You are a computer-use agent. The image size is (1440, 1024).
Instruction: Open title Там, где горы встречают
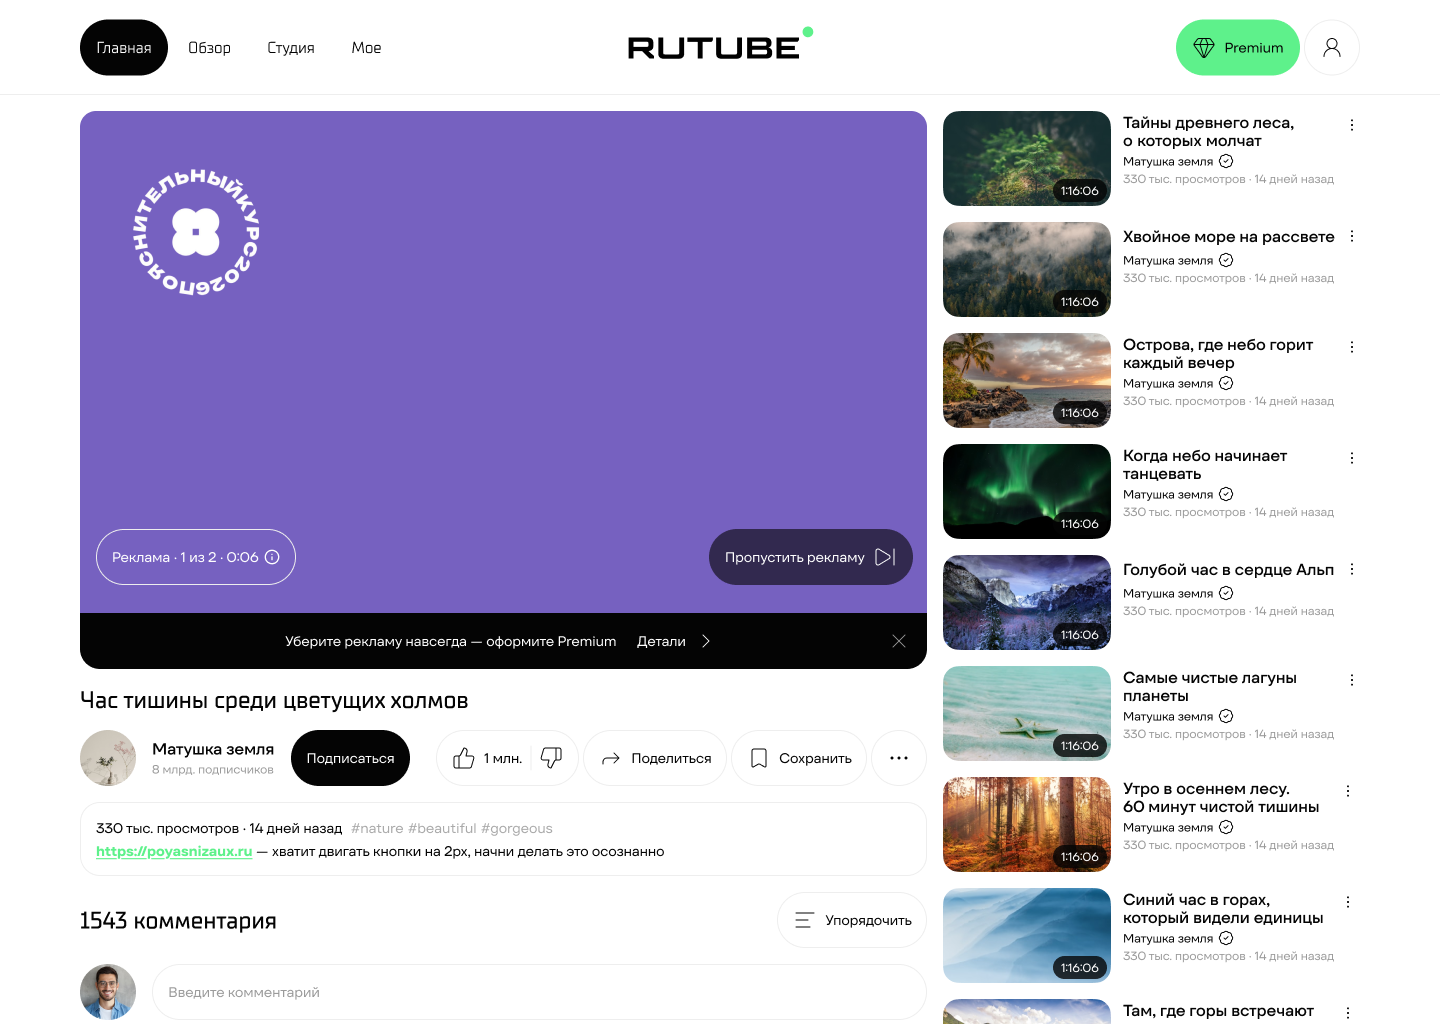pos(1218,1011)
